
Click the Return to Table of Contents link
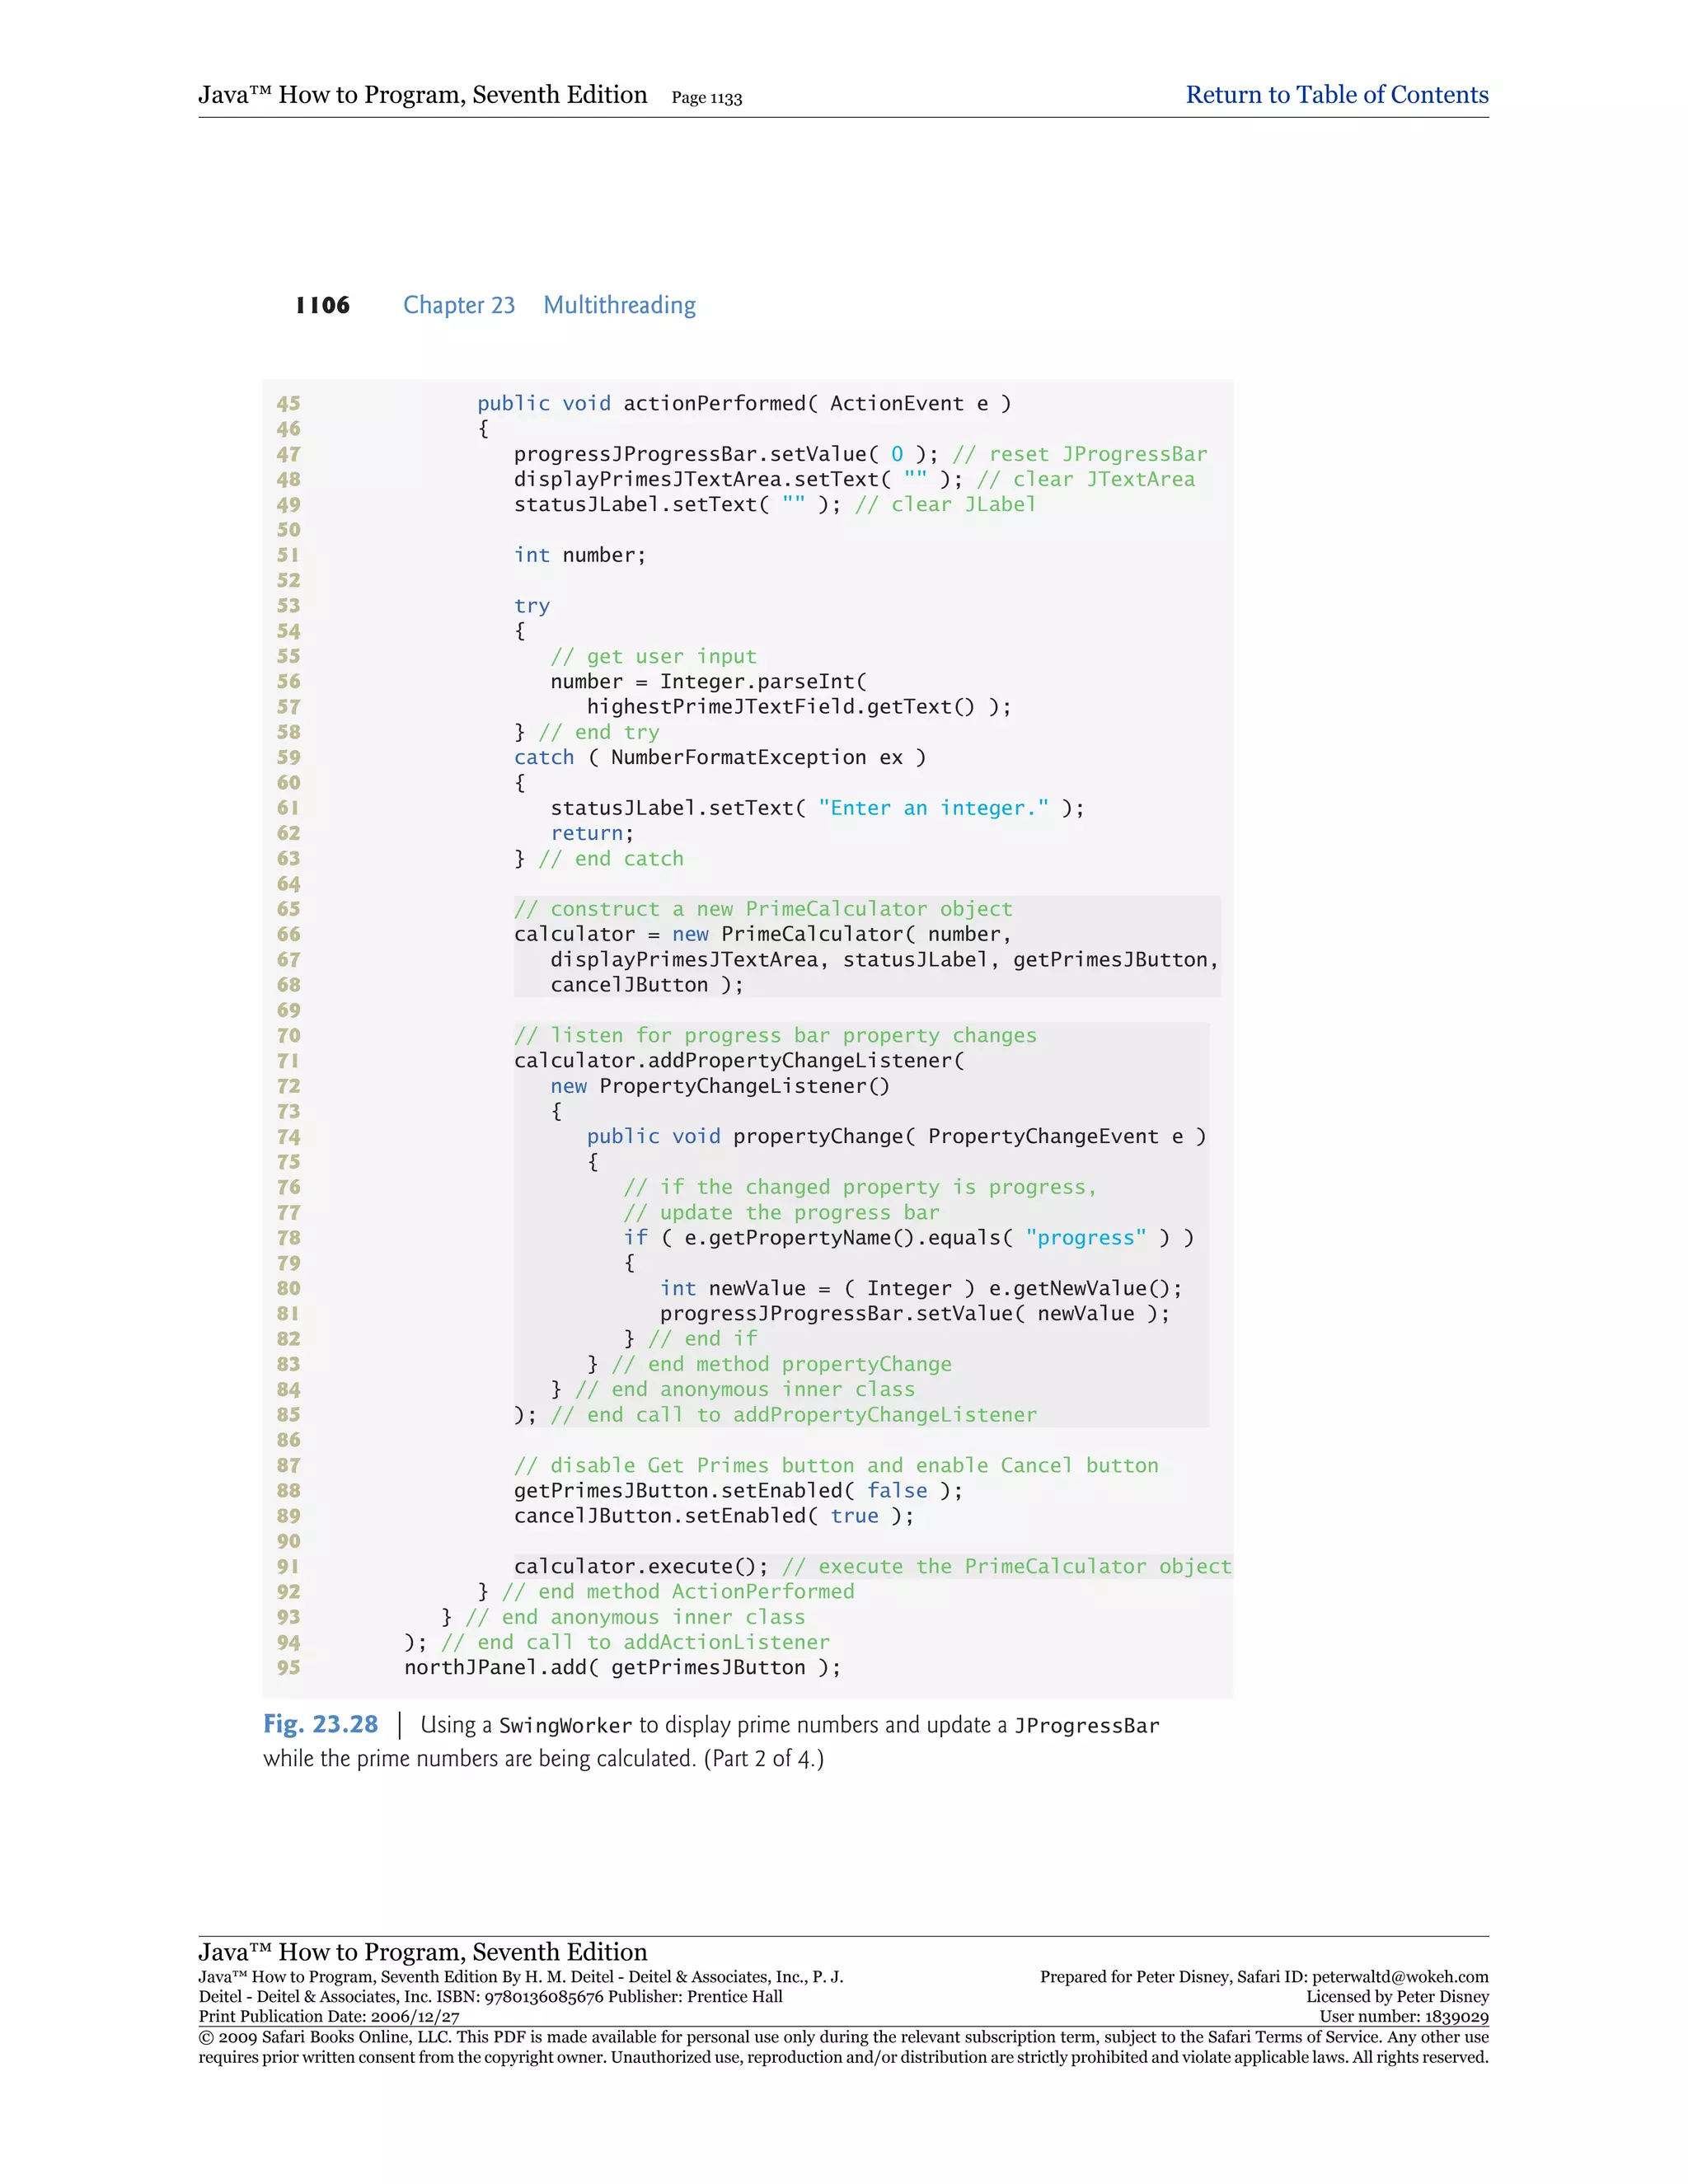click(1336, 95)
